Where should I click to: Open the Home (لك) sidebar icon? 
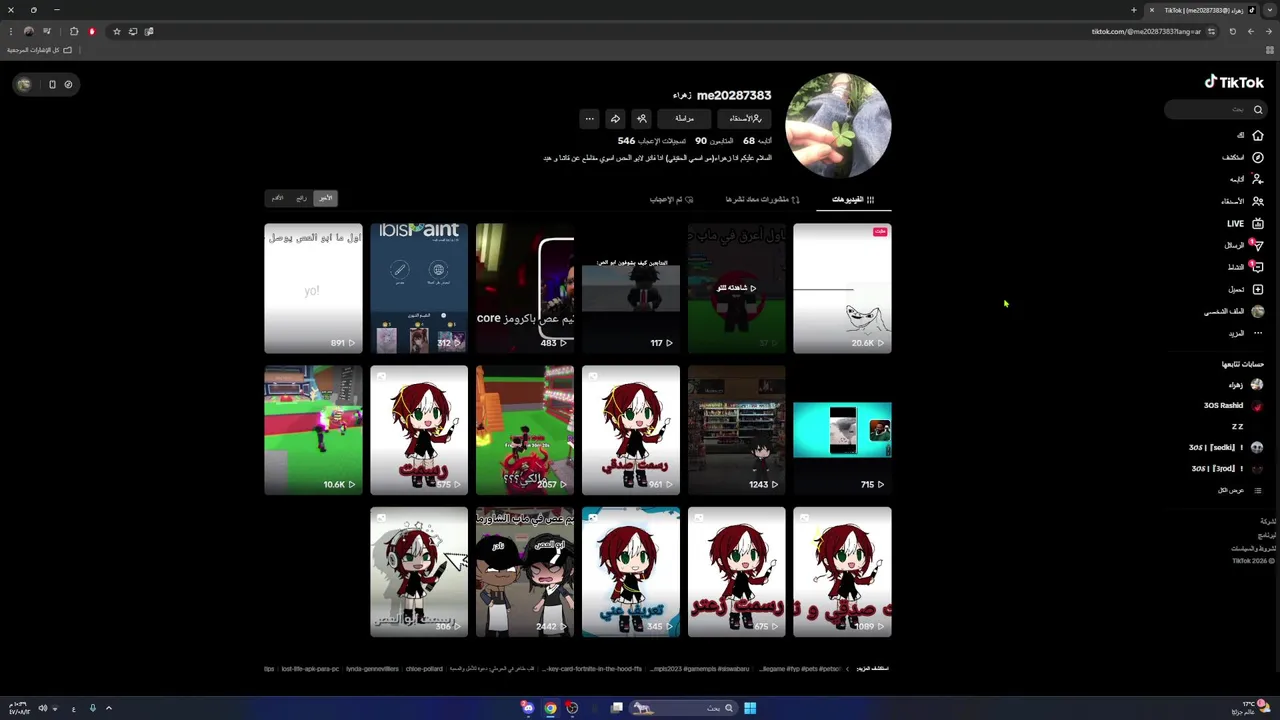point(1258,135)
